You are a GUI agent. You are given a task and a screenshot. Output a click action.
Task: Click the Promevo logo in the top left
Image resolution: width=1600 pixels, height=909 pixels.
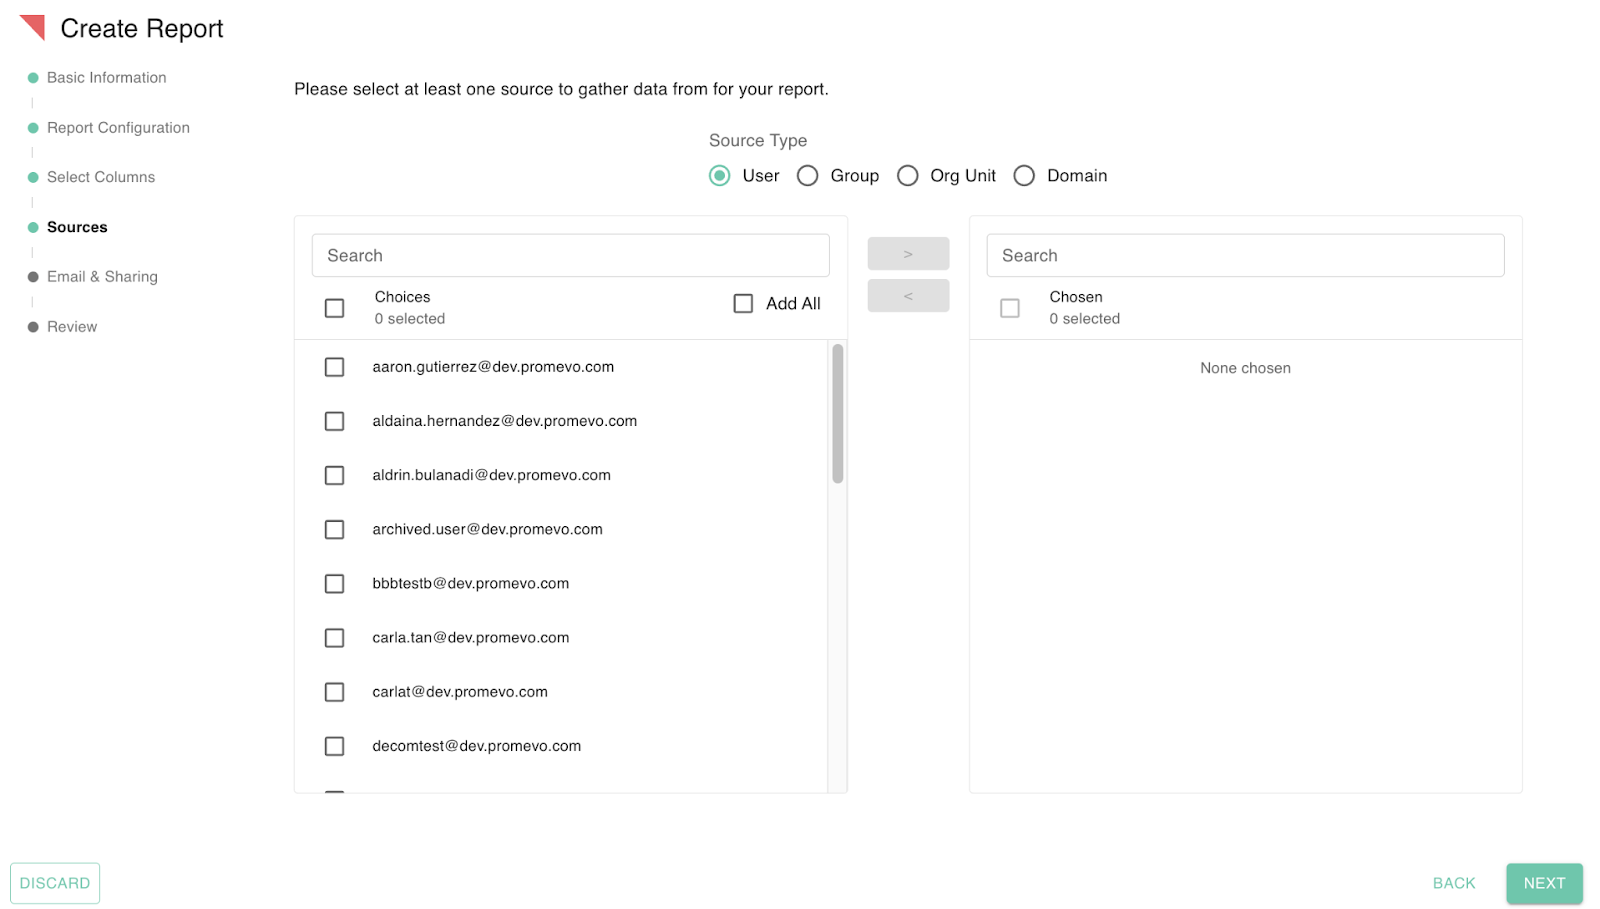coord(30,27)
